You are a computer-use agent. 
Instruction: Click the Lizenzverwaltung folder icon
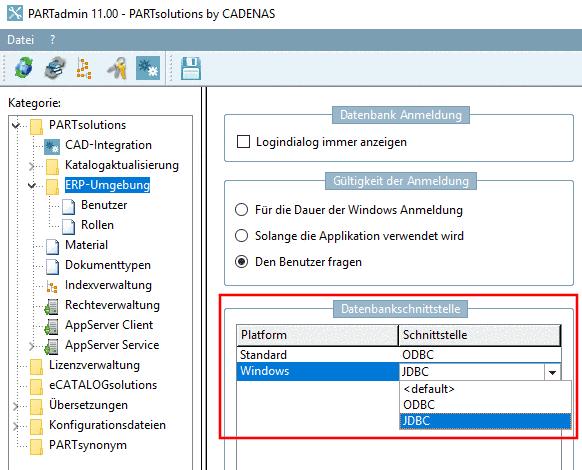36,366
